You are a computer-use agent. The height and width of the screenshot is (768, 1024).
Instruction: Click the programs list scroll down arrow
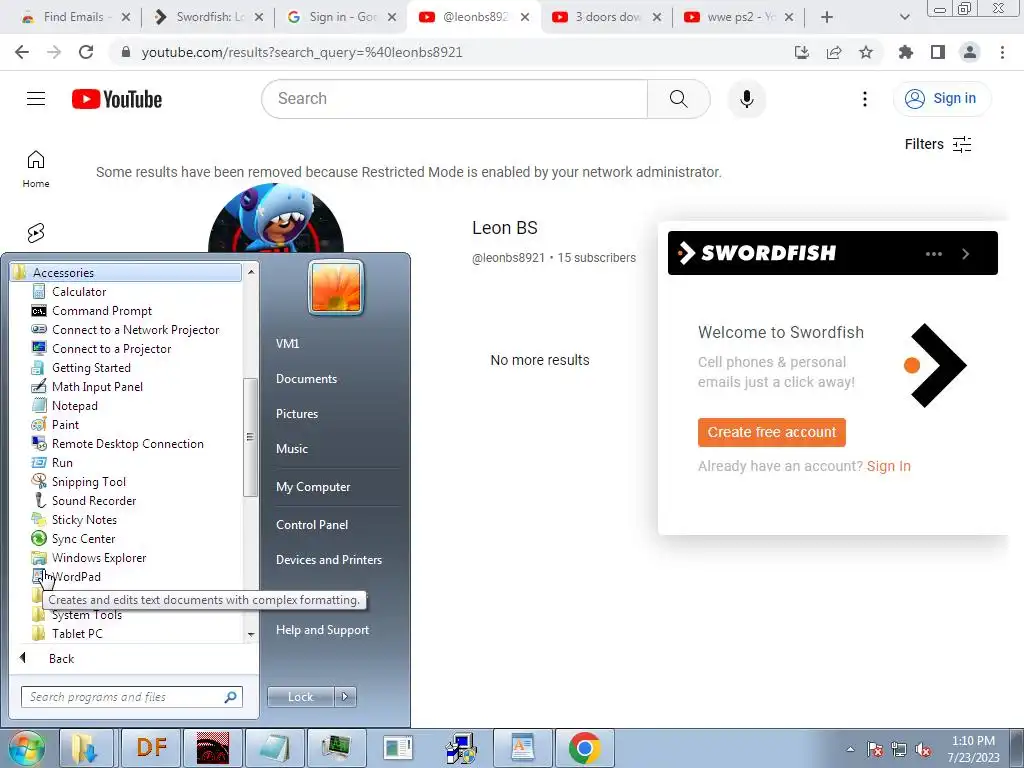tap(251, 634)
